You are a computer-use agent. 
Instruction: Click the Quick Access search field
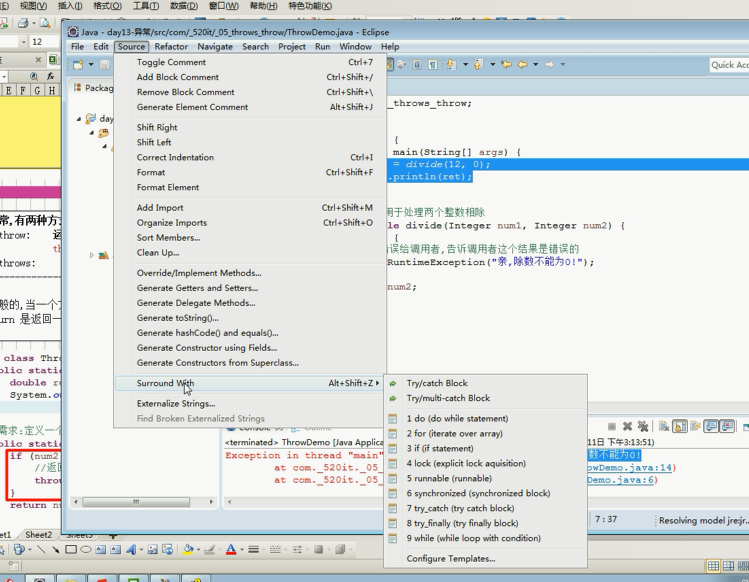[x=728, y=65]
